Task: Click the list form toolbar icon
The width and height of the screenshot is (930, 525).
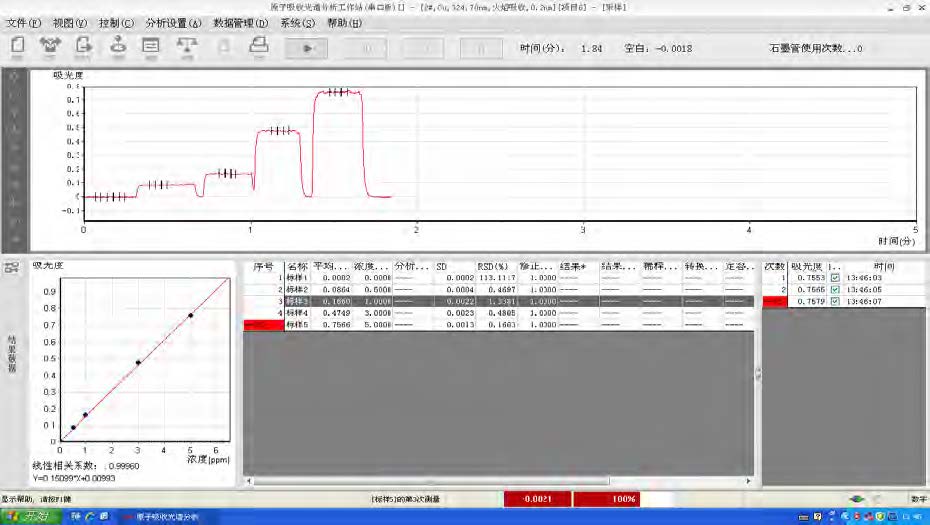Action: (x=152, y=45)
